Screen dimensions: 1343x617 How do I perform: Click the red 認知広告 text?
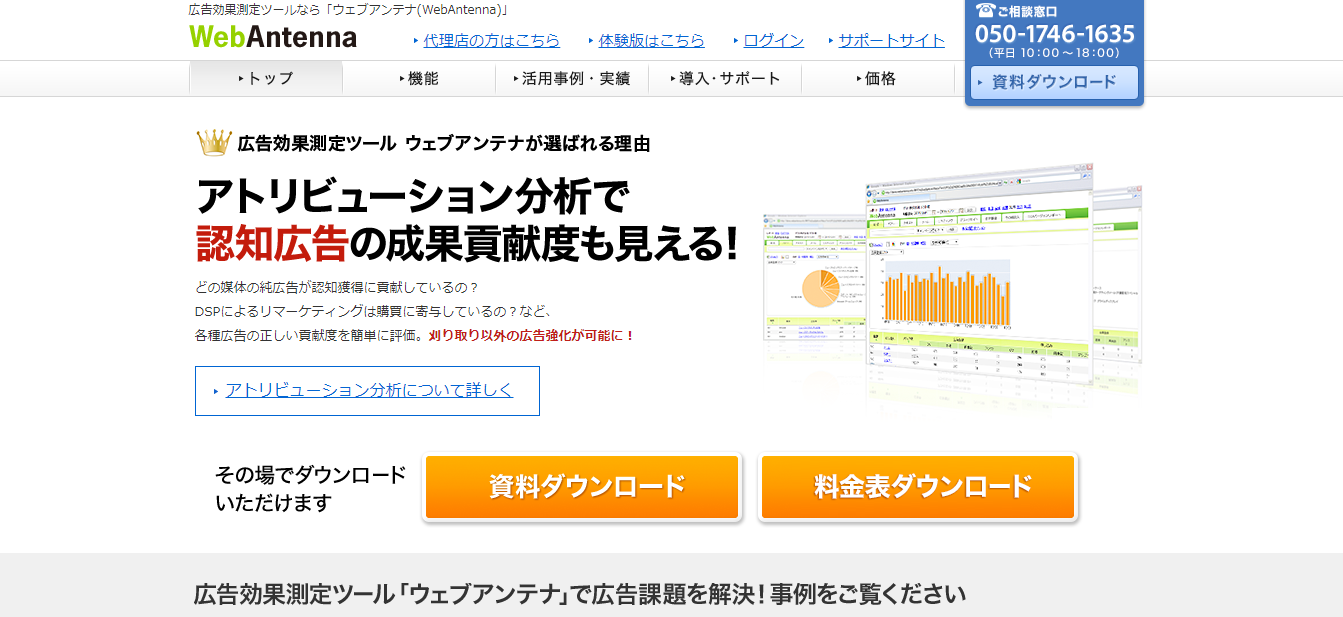272,243
